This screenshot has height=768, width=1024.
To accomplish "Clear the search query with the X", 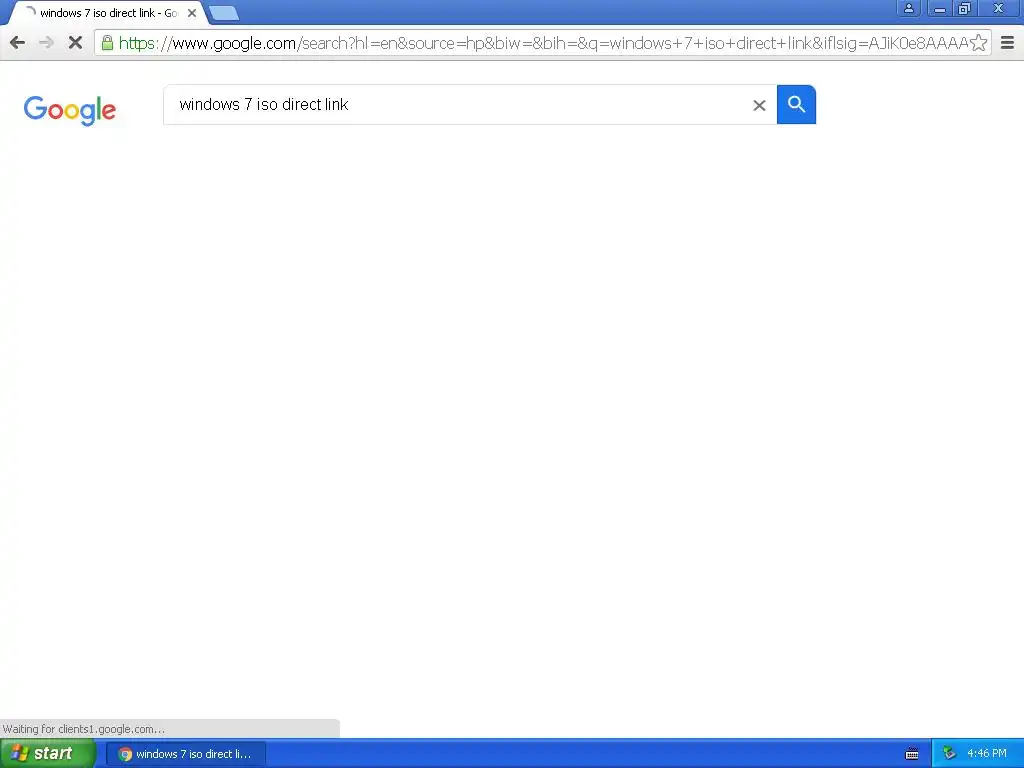I will pyautogui.click(x=759, y=105).
